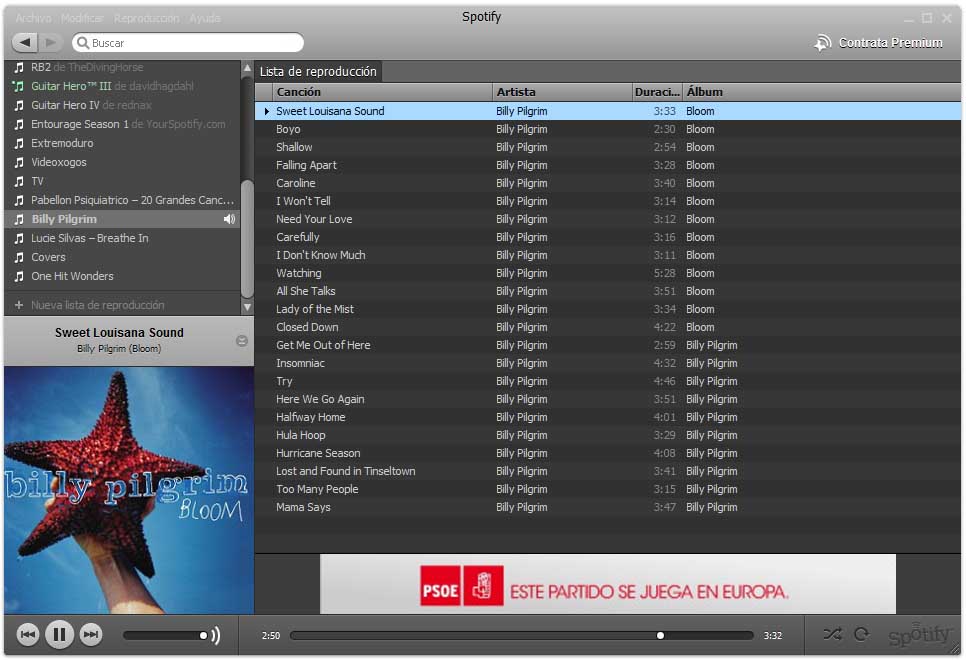The height and width of the screenshot is (660, 966).
Task: Click the note icon beside Extremoduro
Action: 19,143
